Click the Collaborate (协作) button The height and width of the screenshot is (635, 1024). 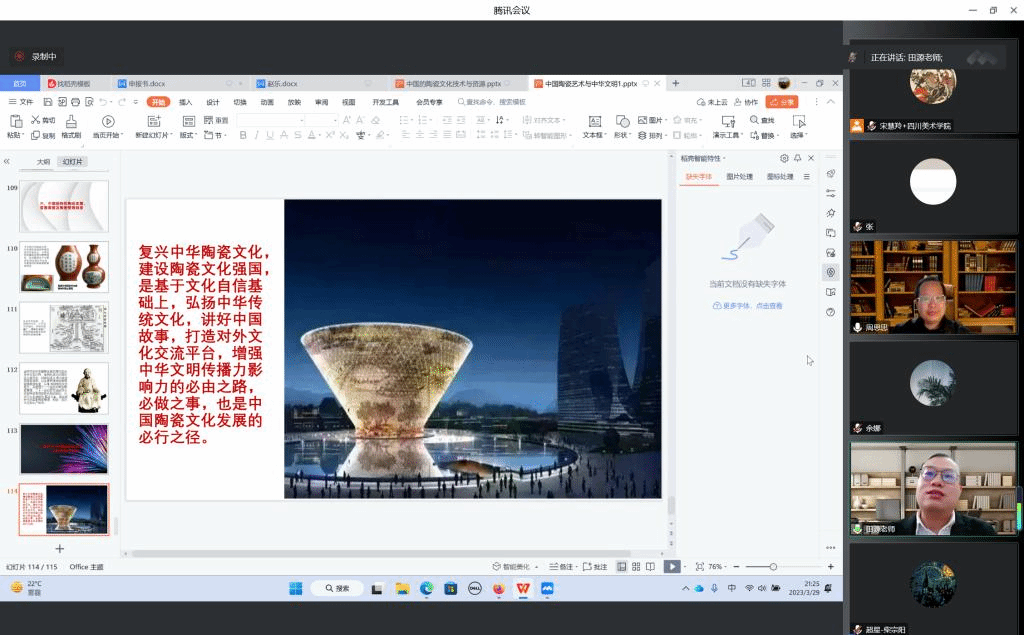[746, 102]
